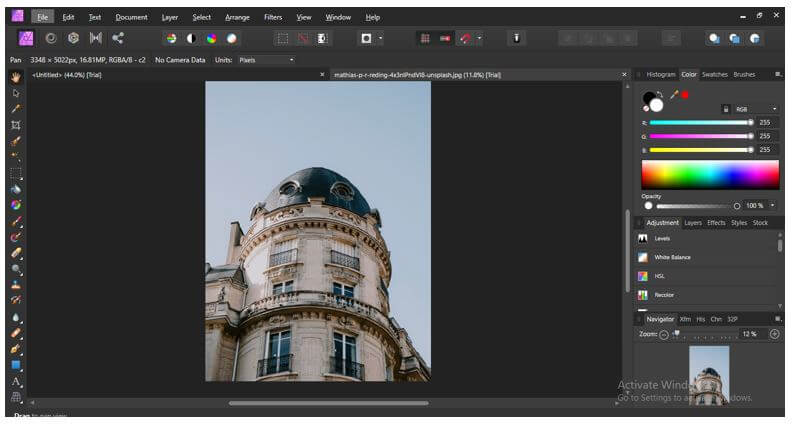Viewport: 806px width, 426px height.
Task: Select the Move (arrow) tool
Action: coord(16,94)
